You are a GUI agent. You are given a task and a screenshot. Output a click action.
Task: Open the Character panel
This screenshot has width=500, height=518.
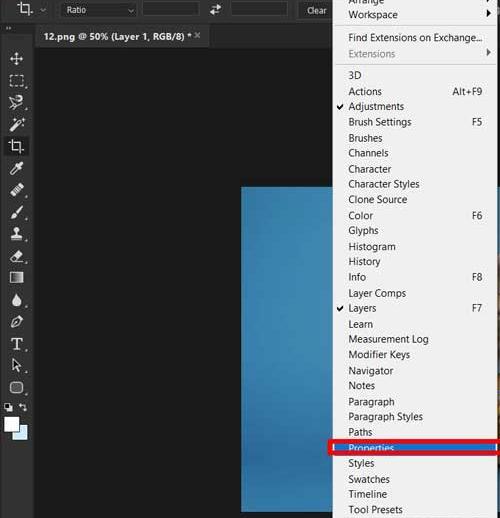pyautogui.click(x=415, y=169)
